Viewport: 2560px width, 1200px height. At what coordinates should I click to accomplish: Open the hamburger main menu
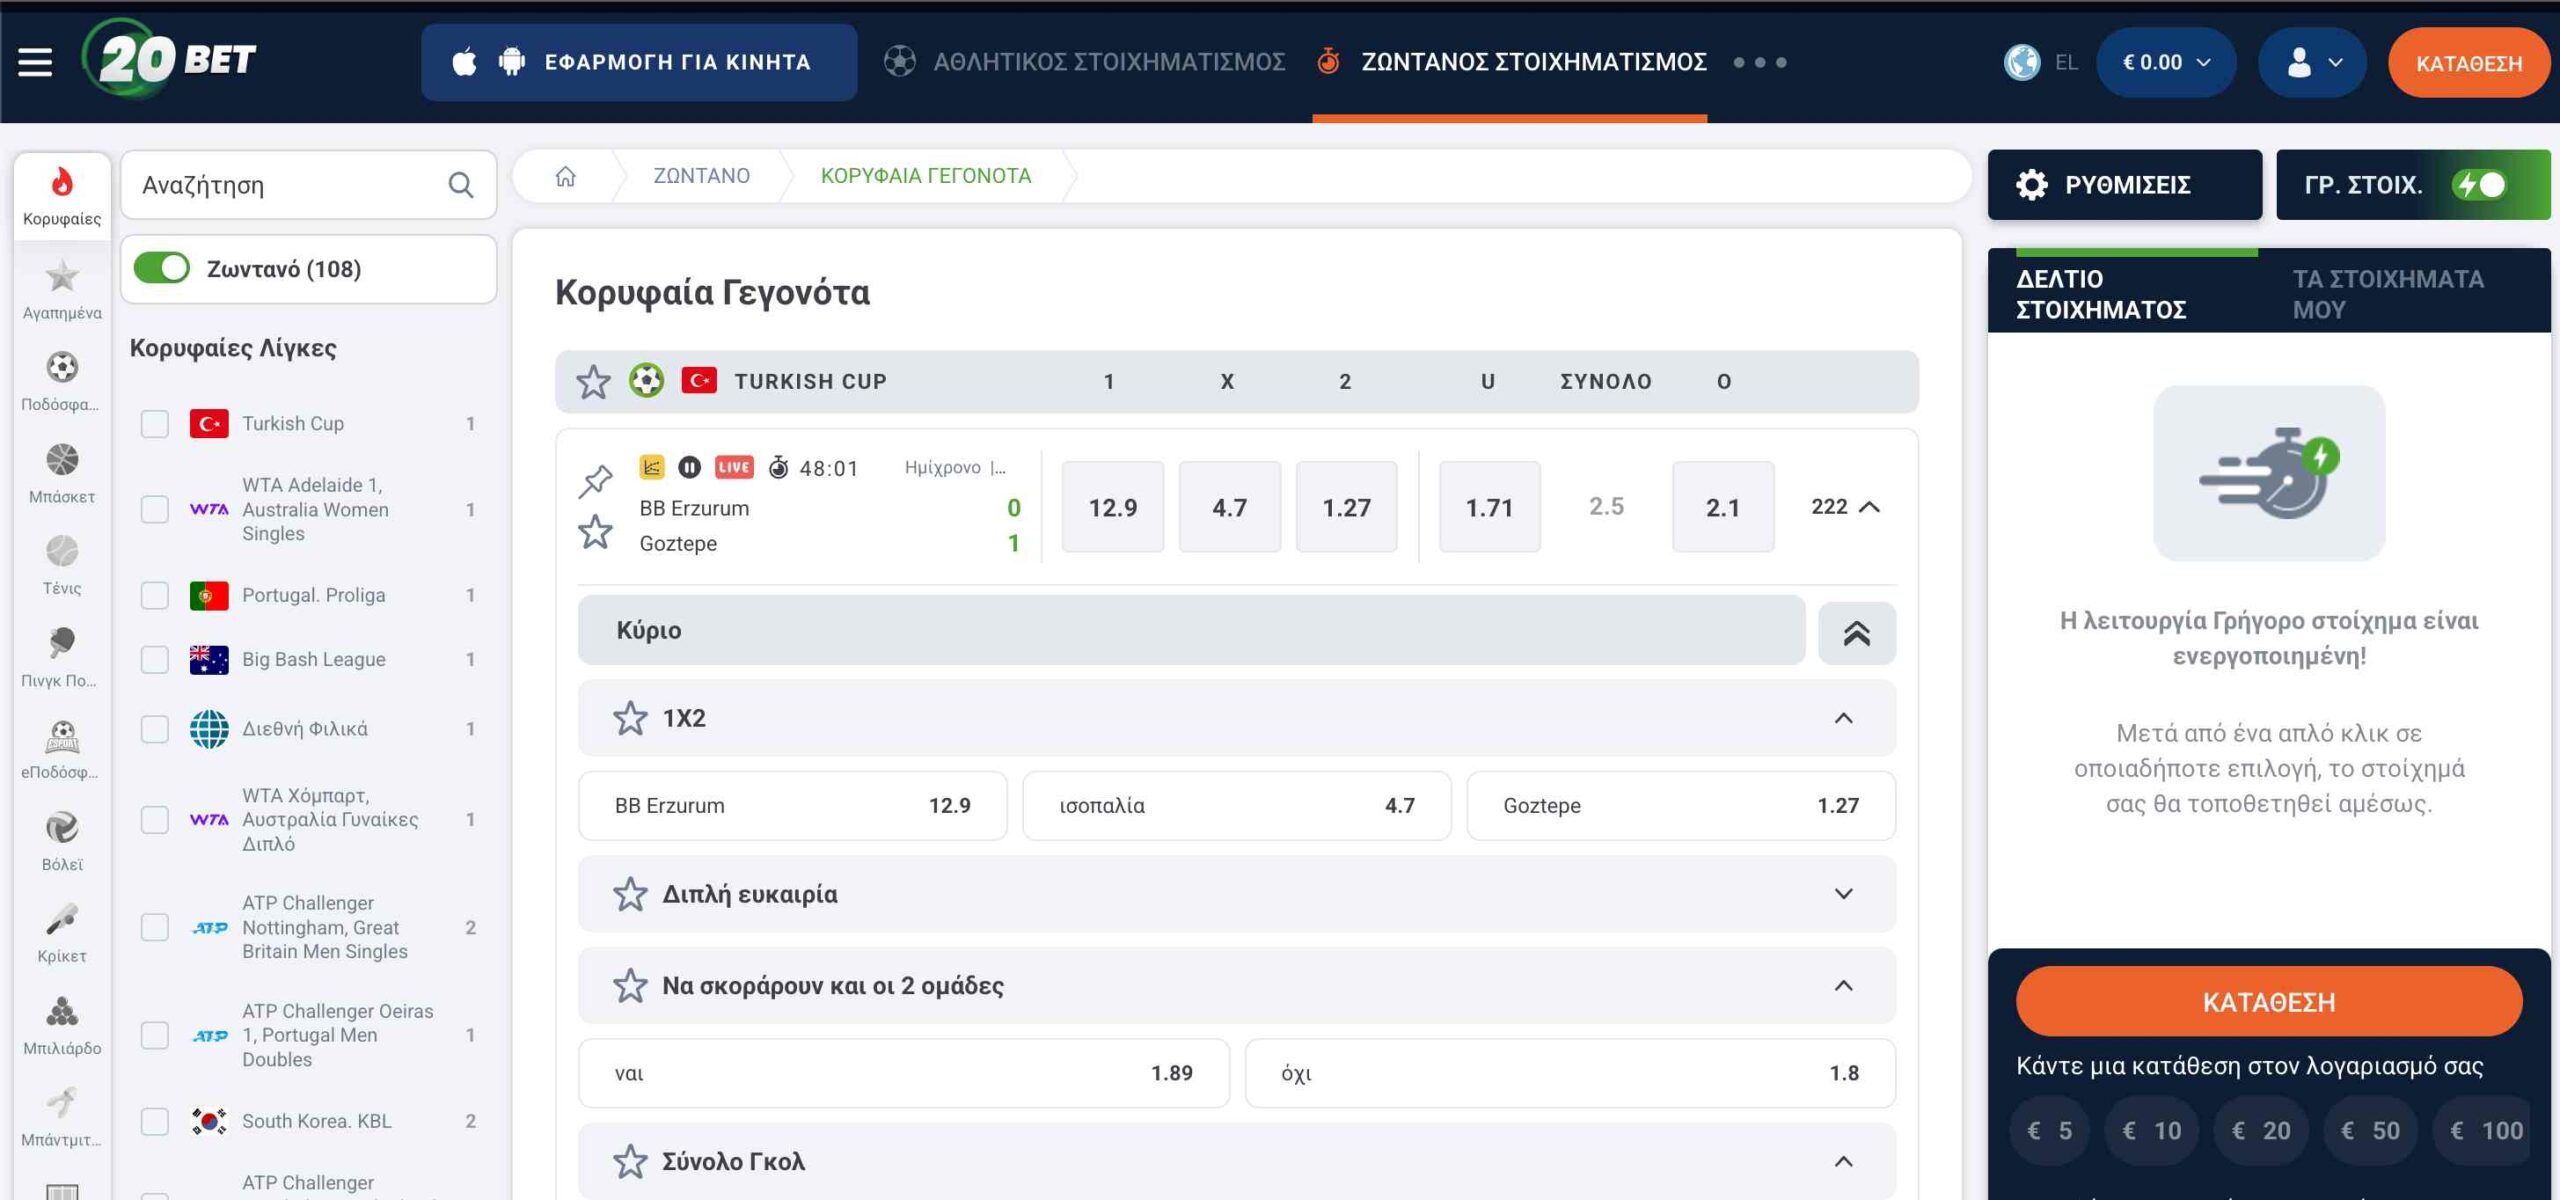35,62
